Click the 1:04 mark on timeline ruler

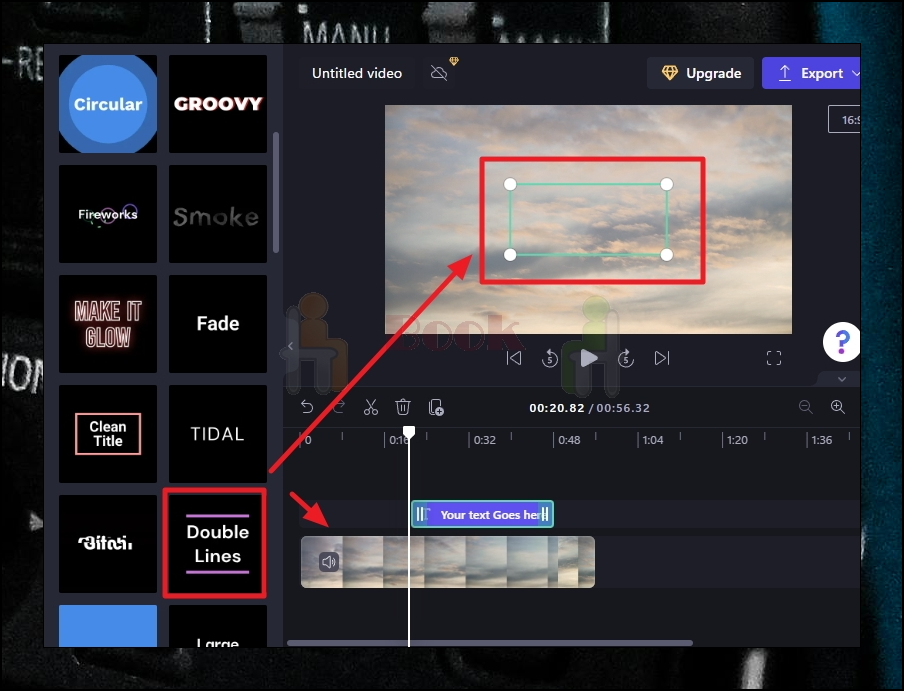tap(653, 440)
